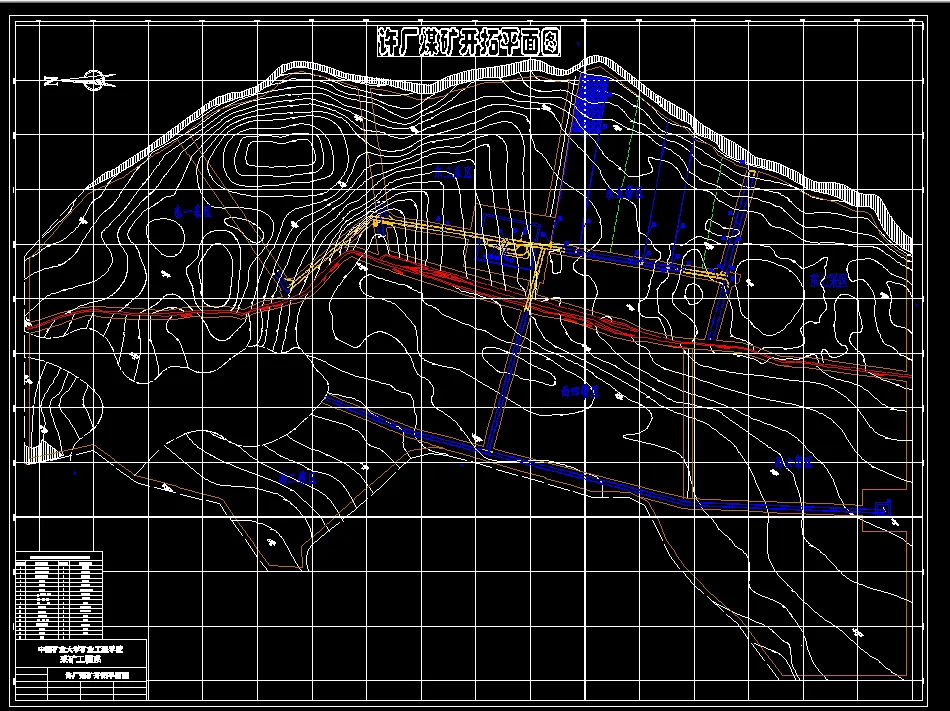Screen dimensions: 950x711
Task: Select the small blue square symbol at the roadway end
Action: click(882, 506)
